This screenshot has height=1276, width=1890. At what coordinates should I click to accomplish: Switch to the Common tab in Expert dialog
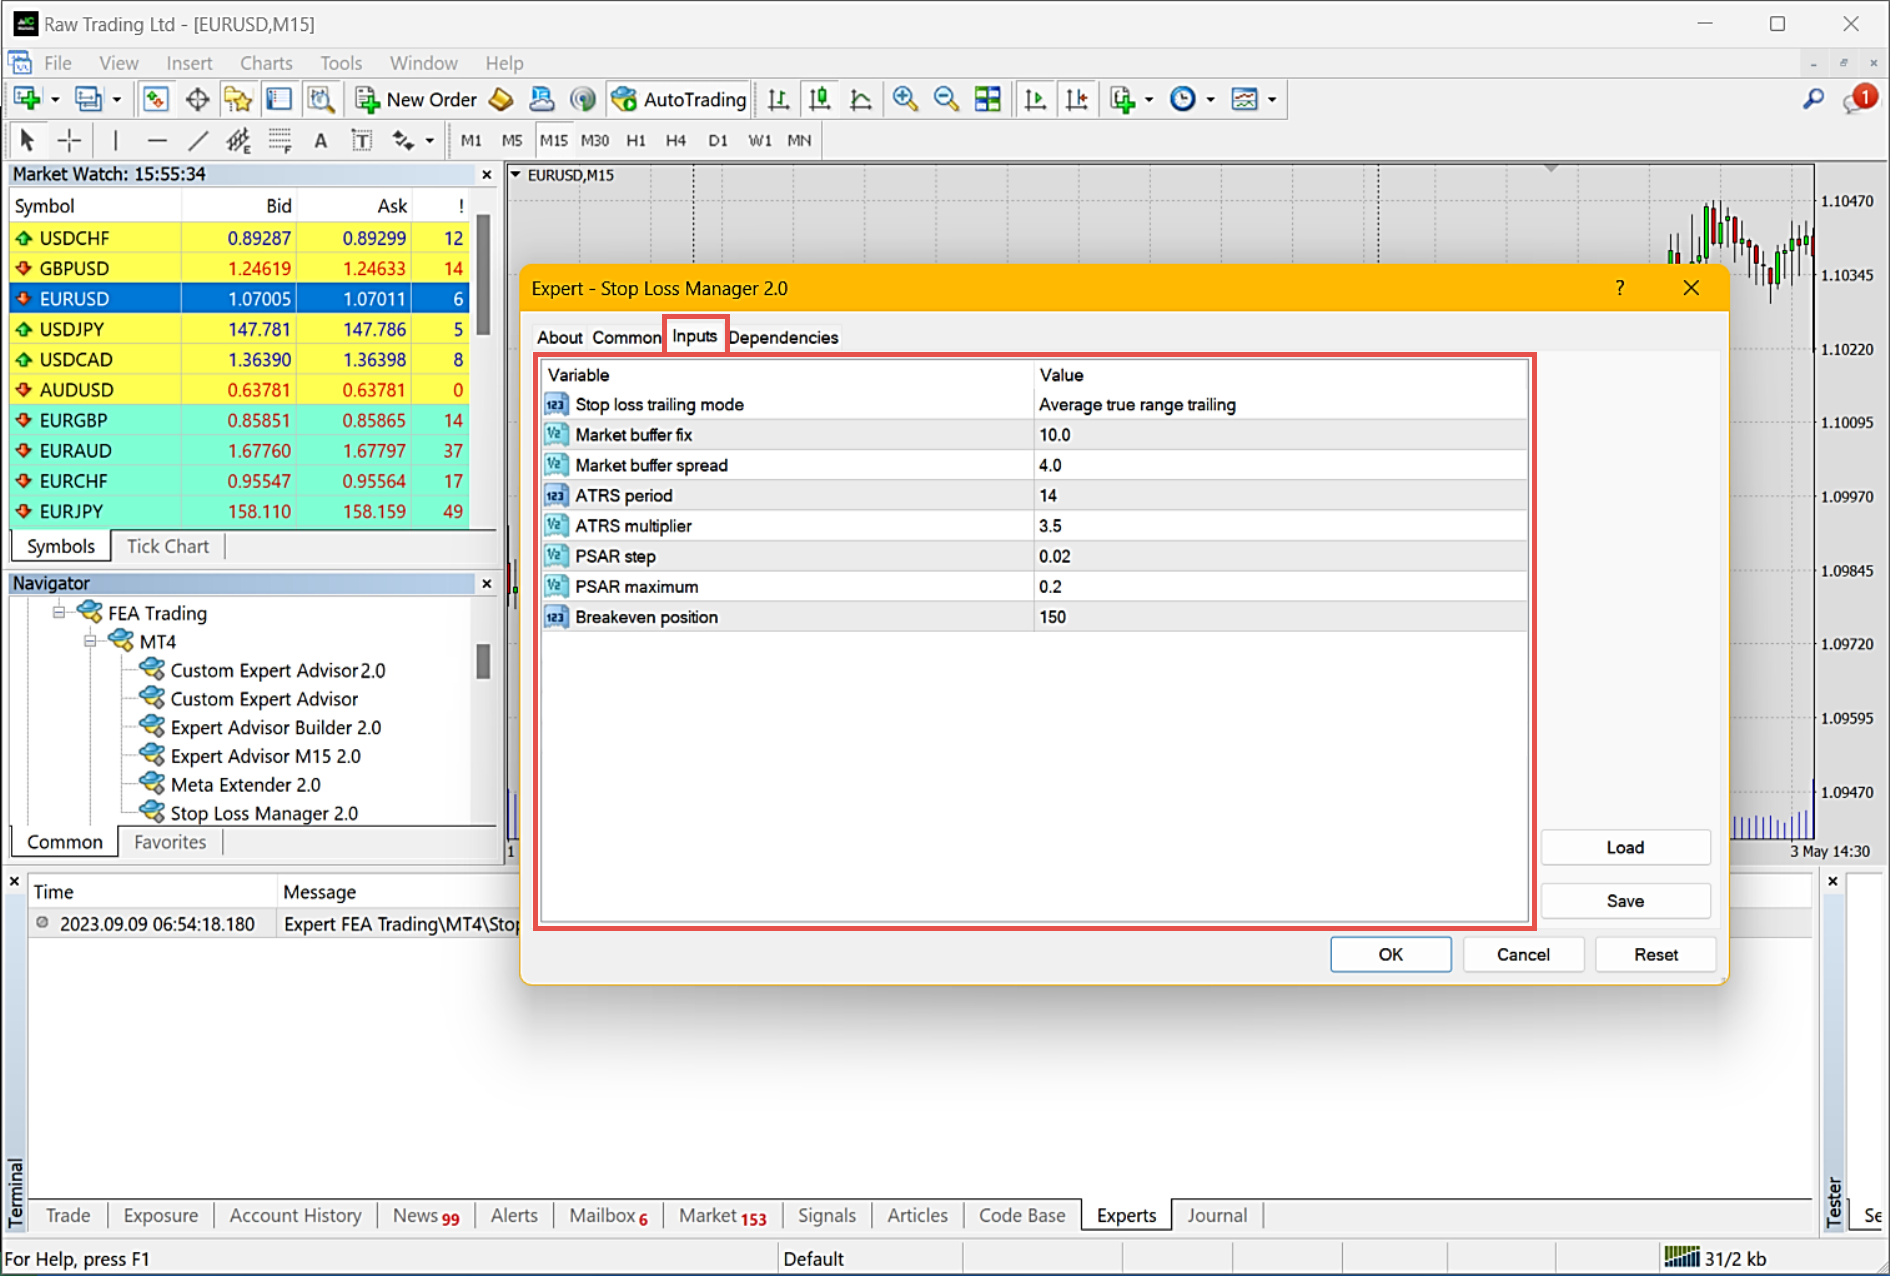pyautogui.click(x=626, y=337)
